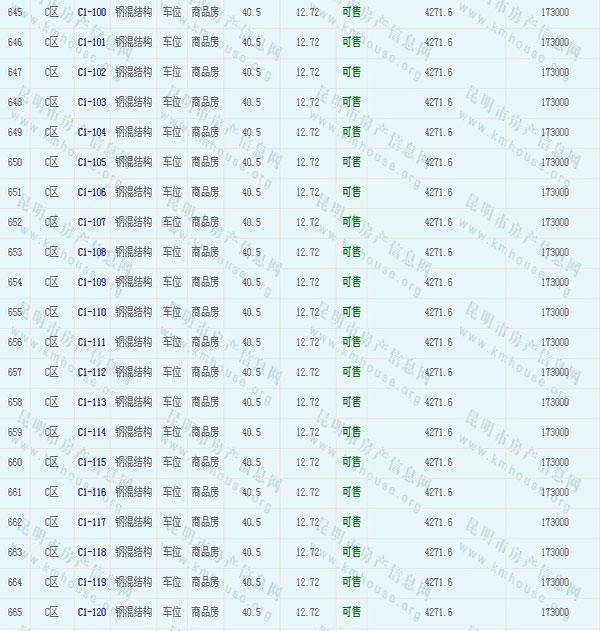The width and height of the screenshot is (600, 631).
Task: Click the 可售 status in row 652
Action: (351, 222)
